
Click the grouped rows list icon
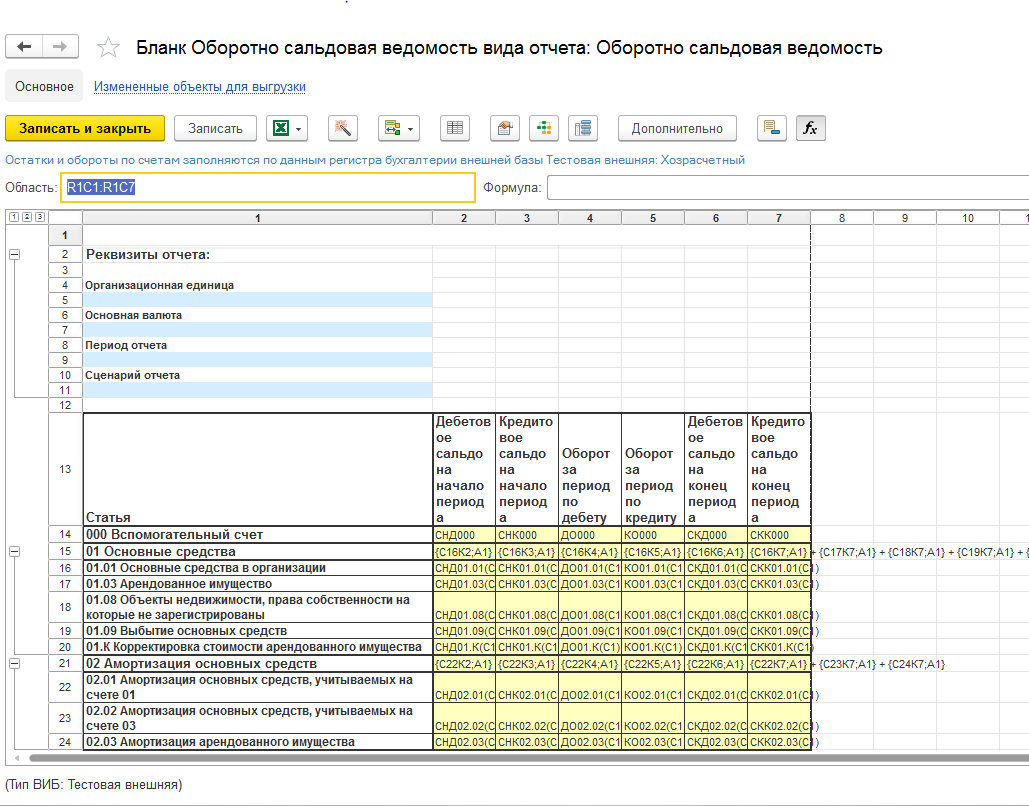[583, 129]
